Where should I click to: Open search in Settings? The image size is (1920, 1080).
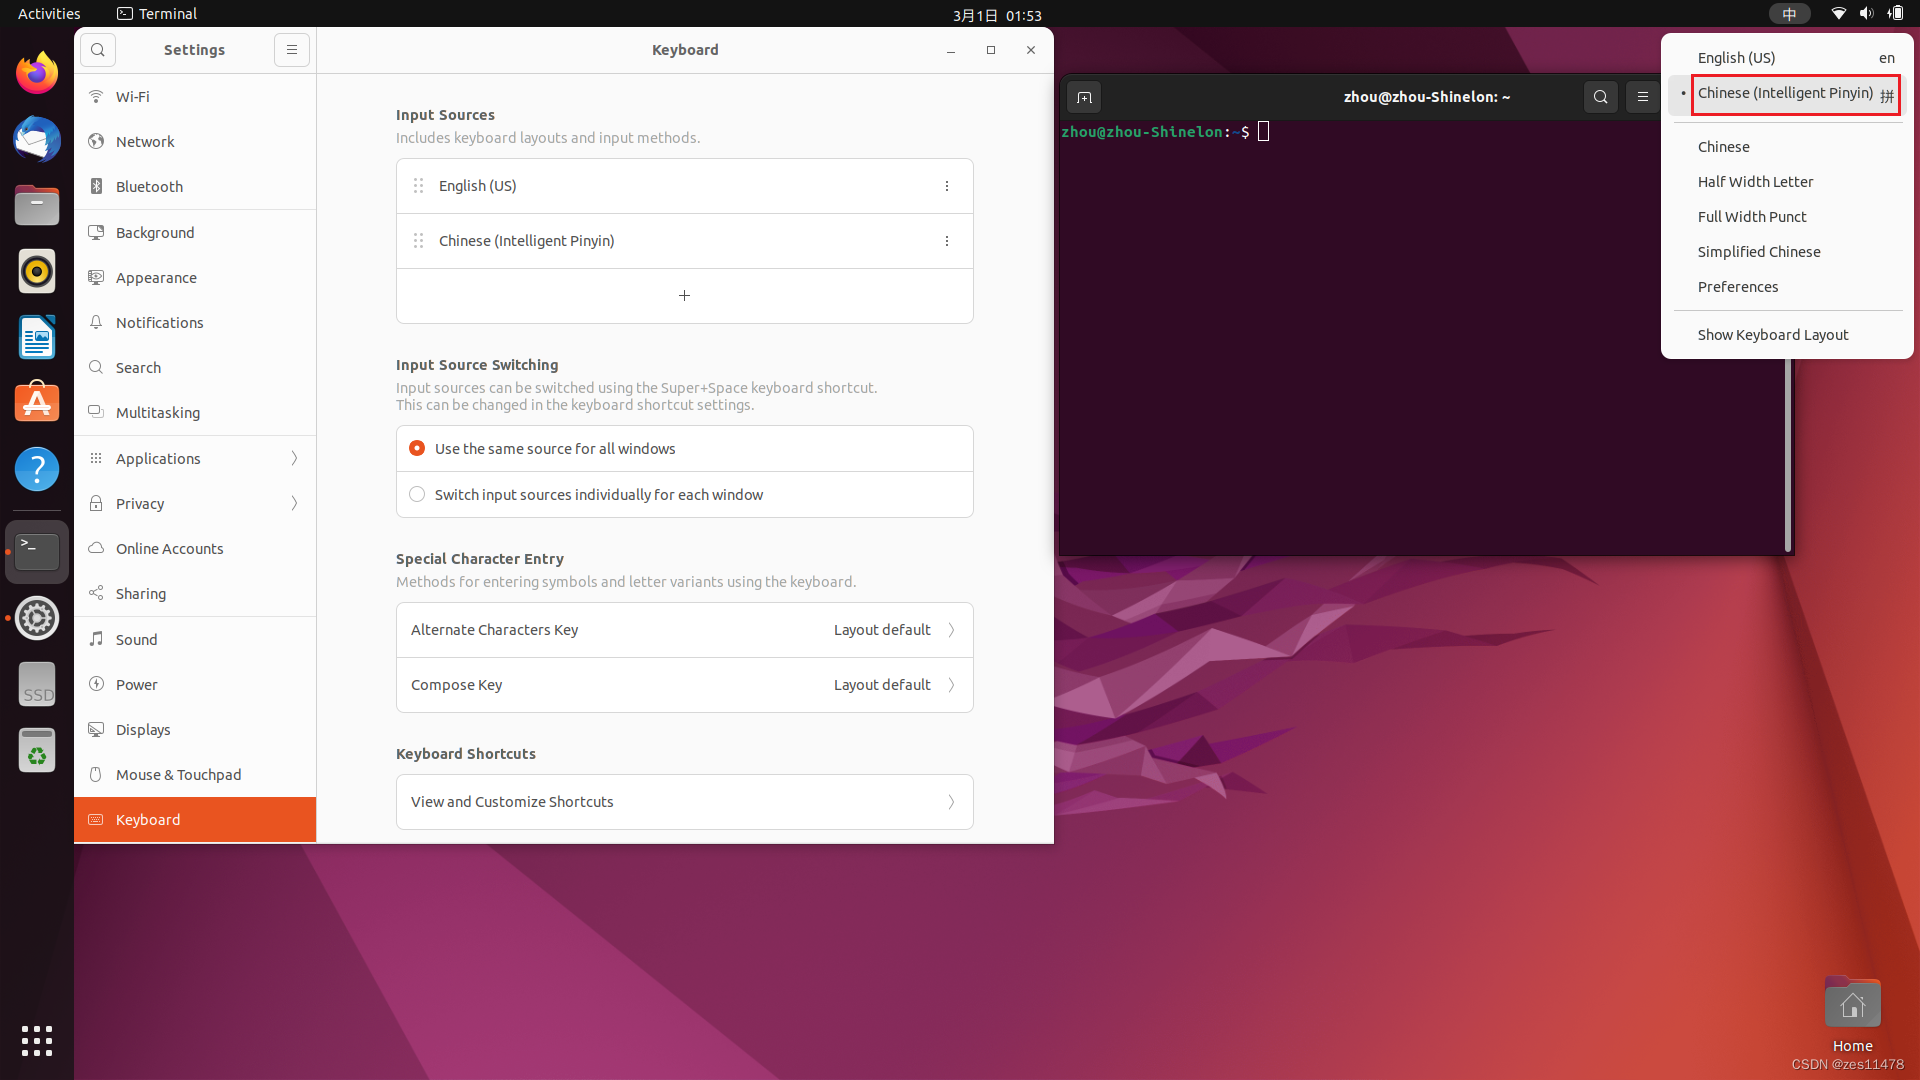(x=97, y=49)
